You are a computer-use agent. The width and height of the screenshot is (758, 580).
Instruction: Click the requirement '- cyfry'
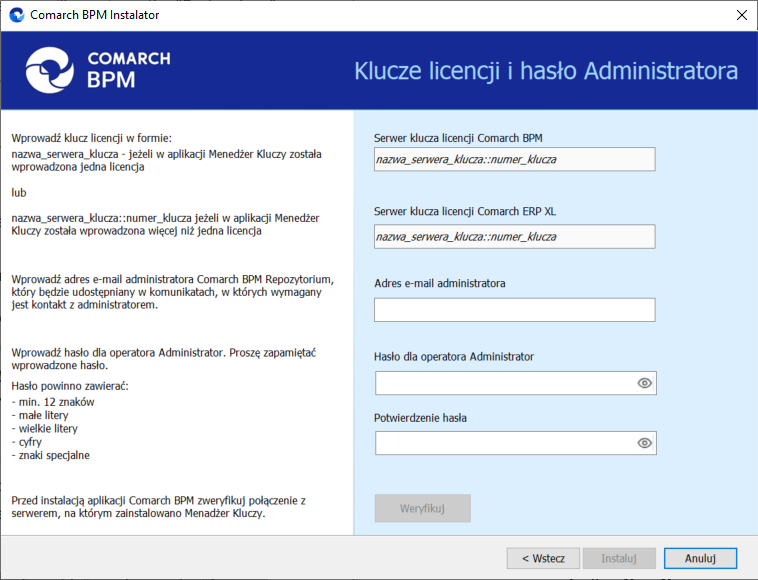click(x=27, y=442)
